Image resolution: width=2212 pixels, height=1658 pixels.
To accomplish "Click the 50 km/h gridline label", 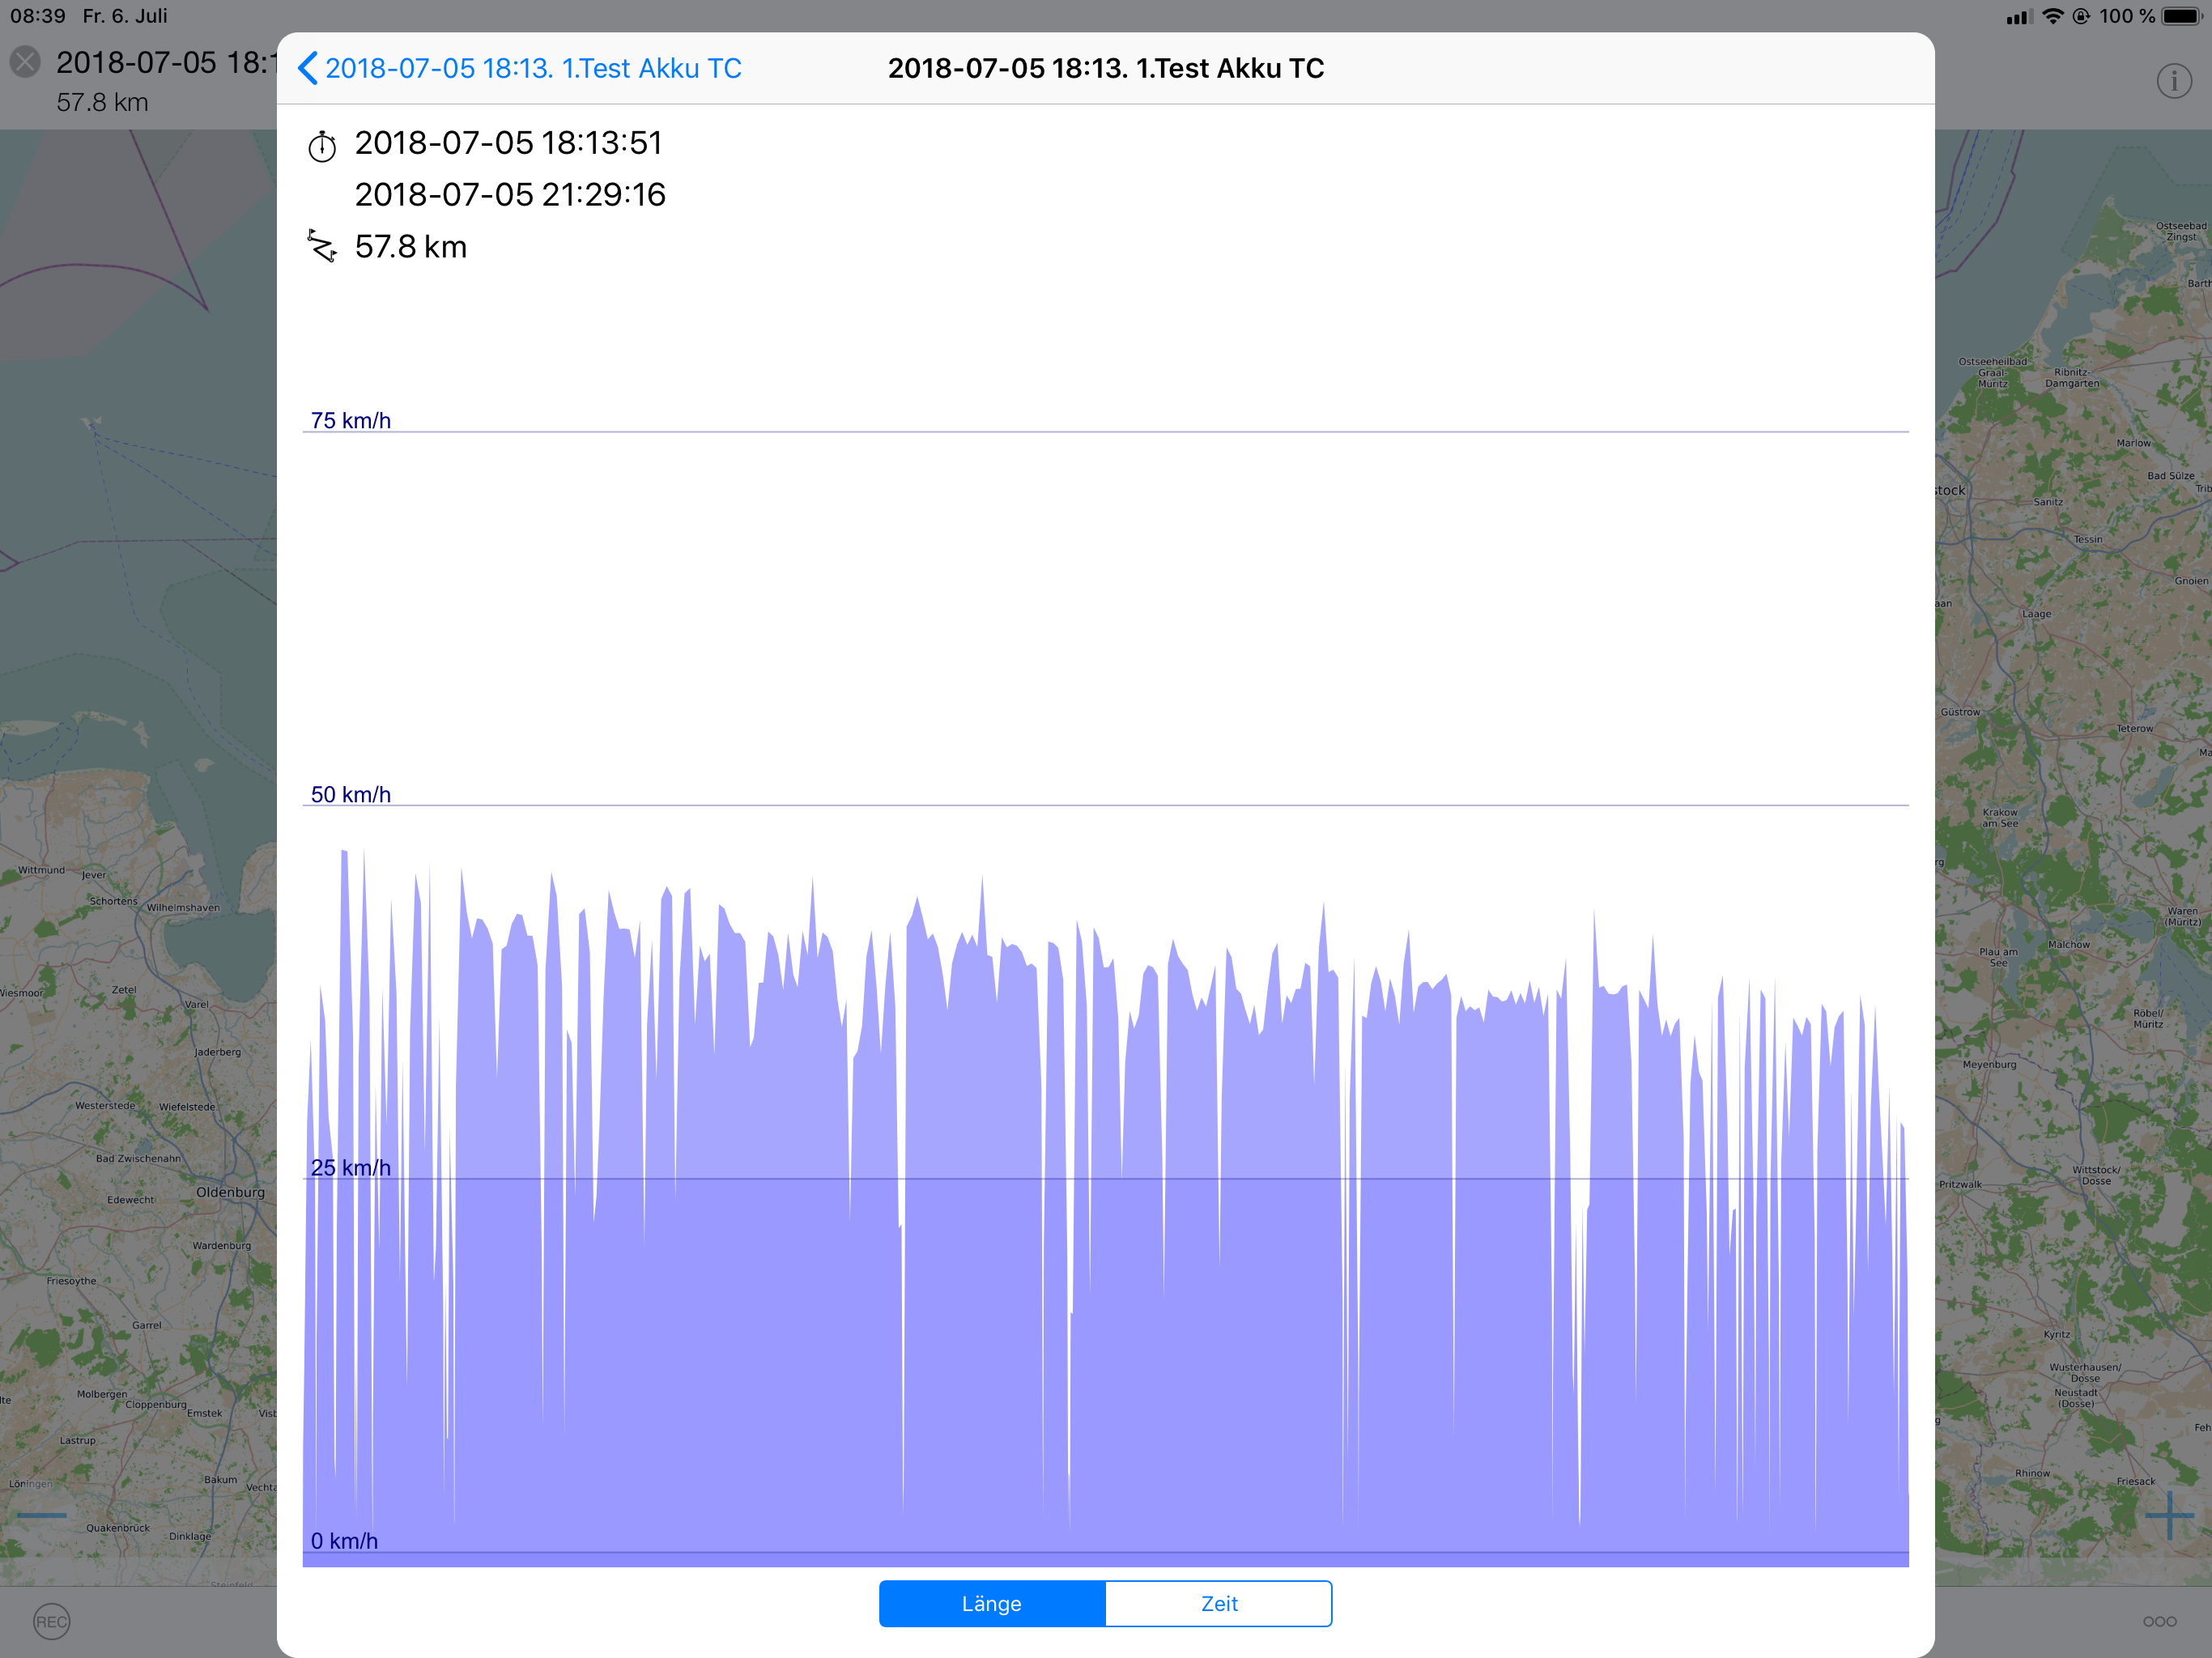I will click(x=350, y=794).
